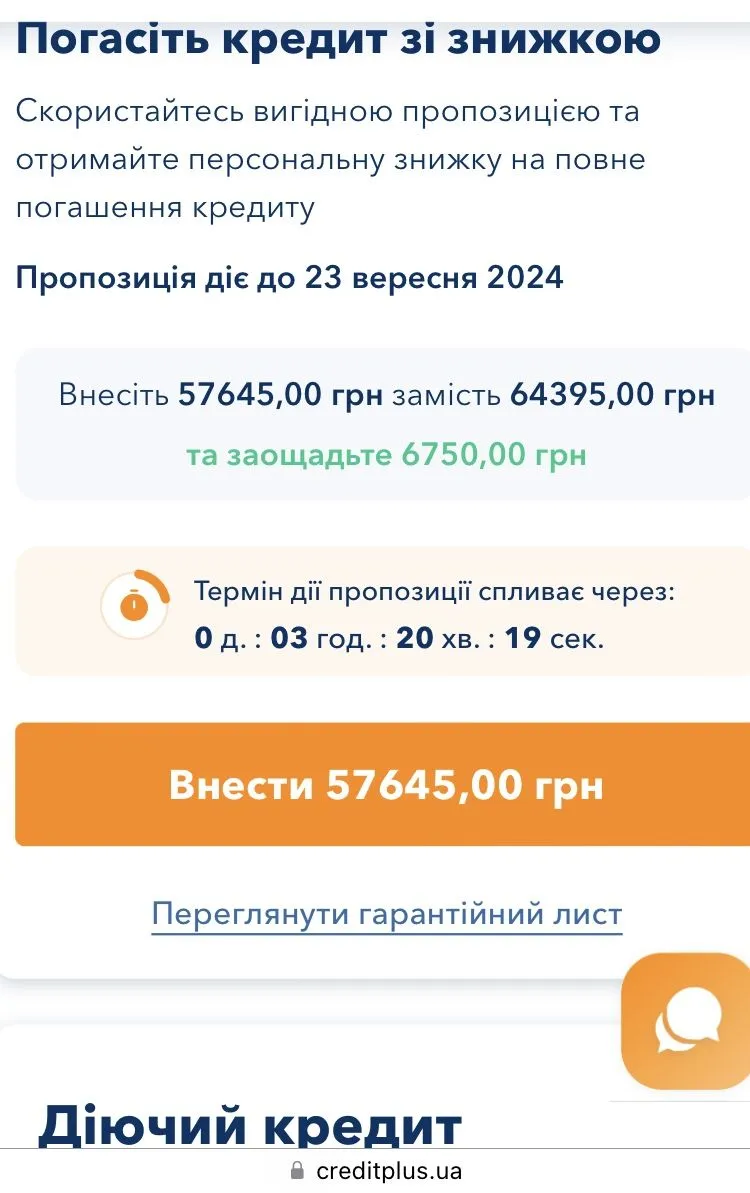Click the word "замість" between the amounts
Screen dimensions: 750x1193
(446, 395)
